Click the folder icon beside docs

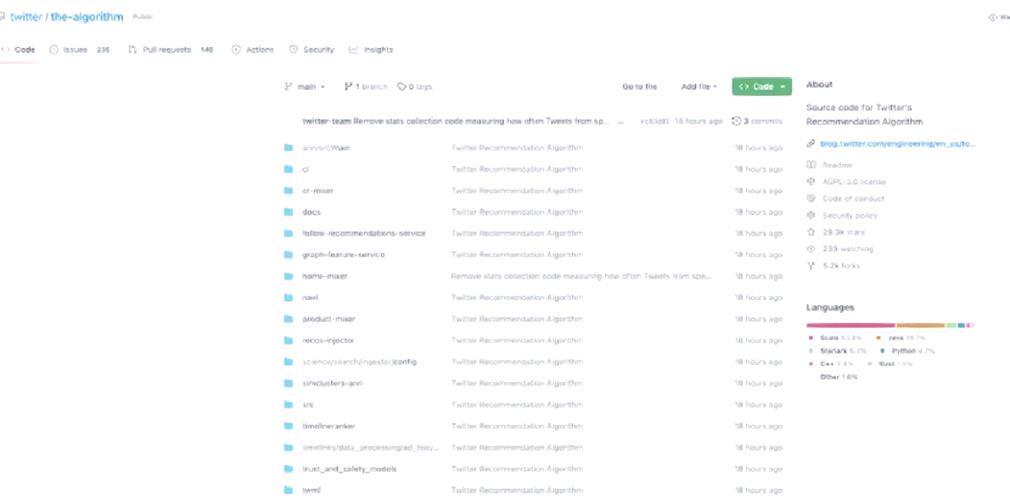pyautogui.click(x=288, y=212)
